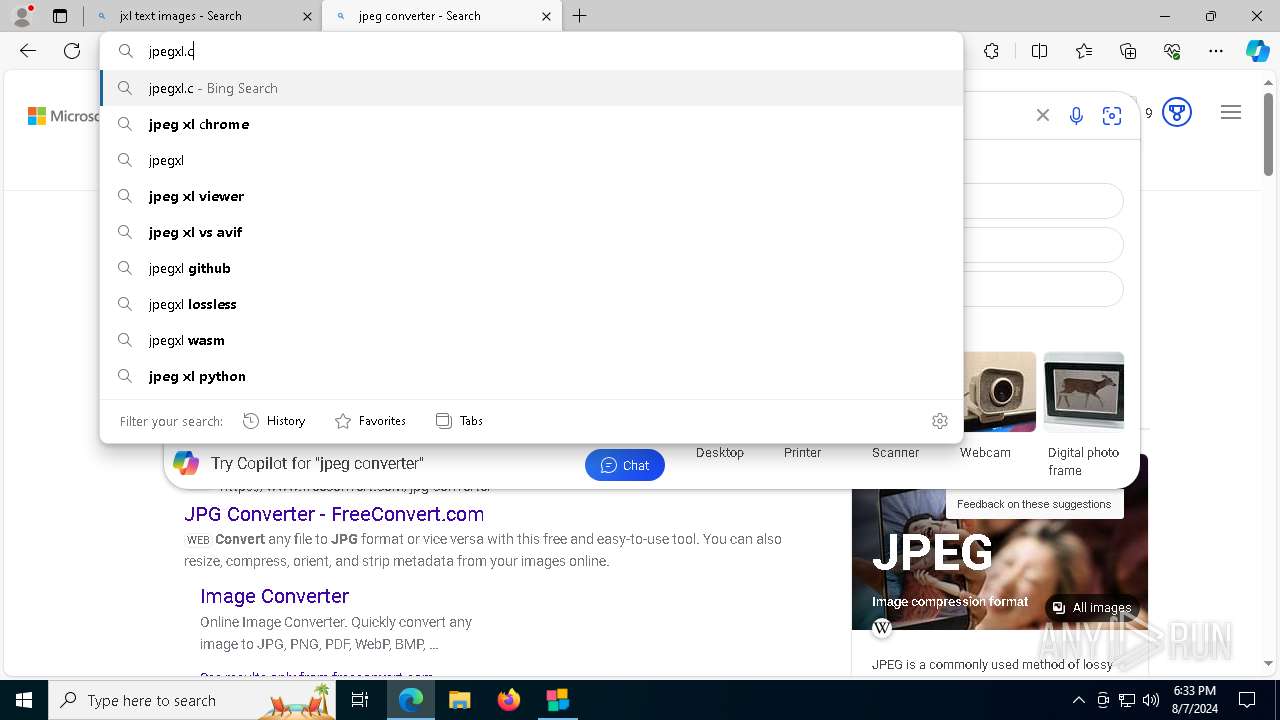Viewport: 1280px width, 720px height.
Task: Open Microsoft Edge taskbar icon
Action: [411, 700]
